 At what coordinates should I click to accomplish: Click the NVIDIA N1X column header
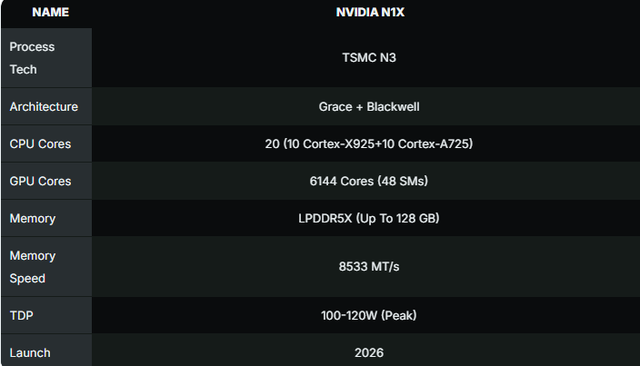coord(370,12)
